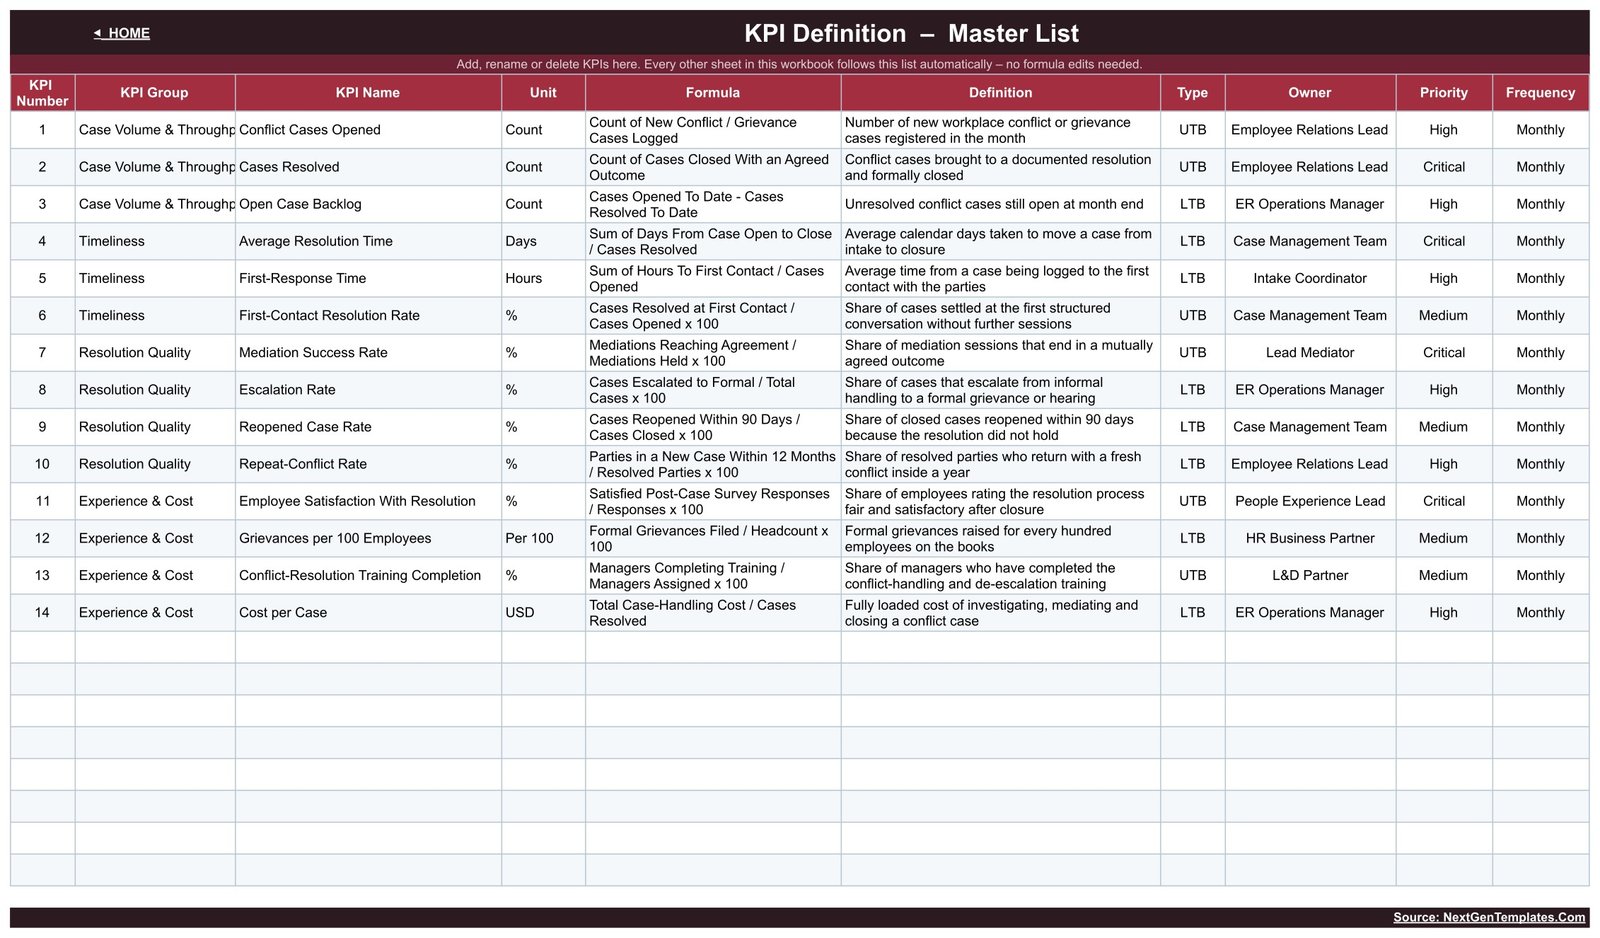Click the Type cell for Cost per Case
The height and width of the screenshot is (938, 1600).
[1192, 612]
